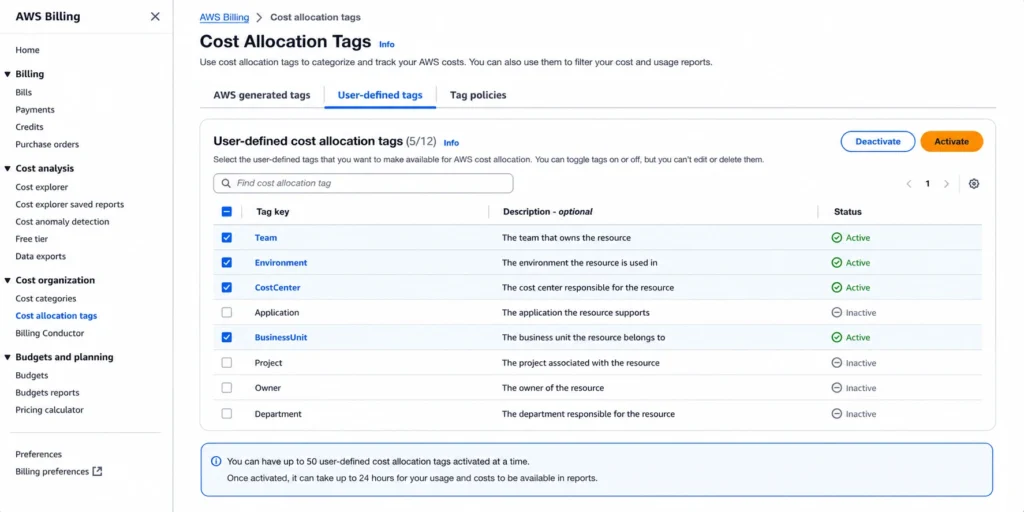Click the search magnifier icon
The height and width of the screenshot is (512, 1024).
tap(226, 184)
